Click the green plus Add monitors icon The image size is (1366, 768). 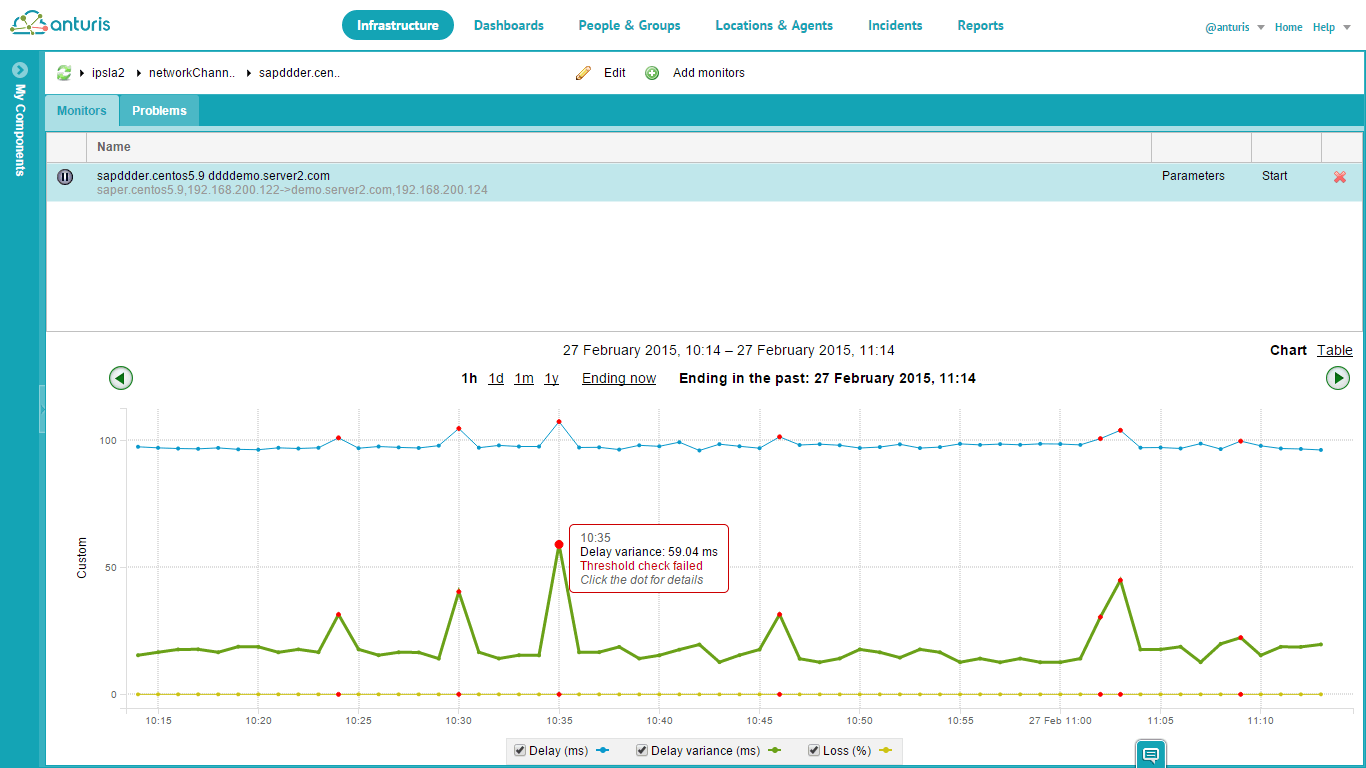coord(652,73)
